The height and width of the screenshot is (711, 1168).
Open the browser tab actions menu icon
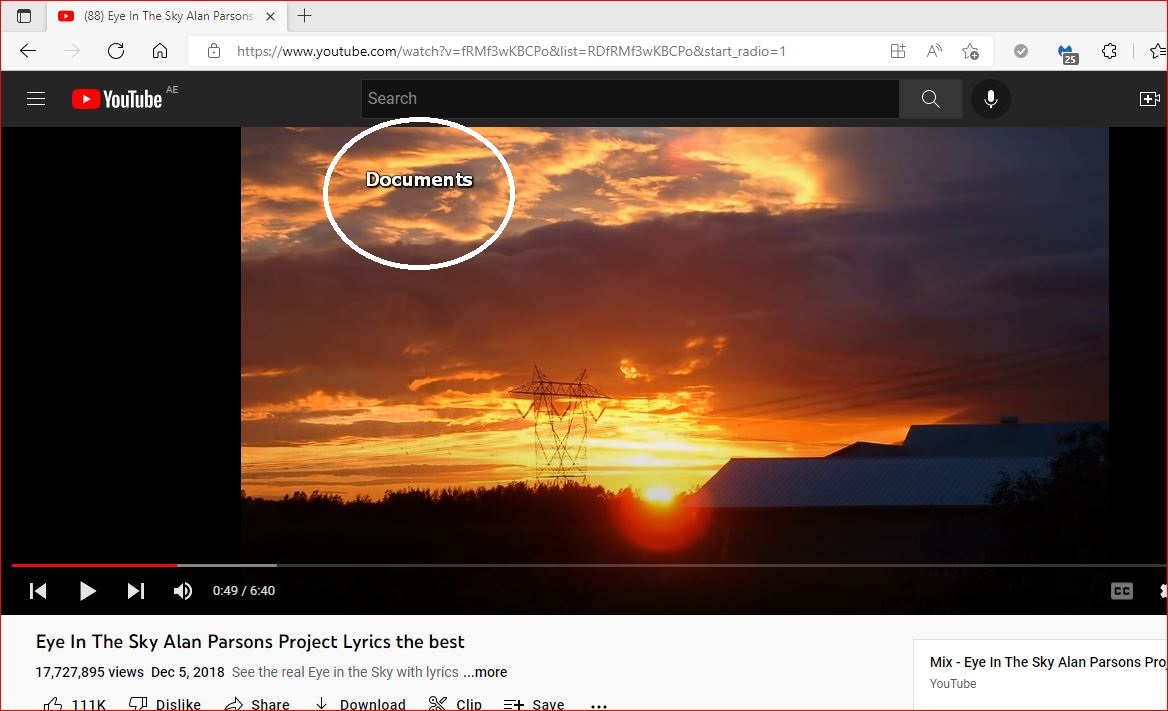point(24,16)
